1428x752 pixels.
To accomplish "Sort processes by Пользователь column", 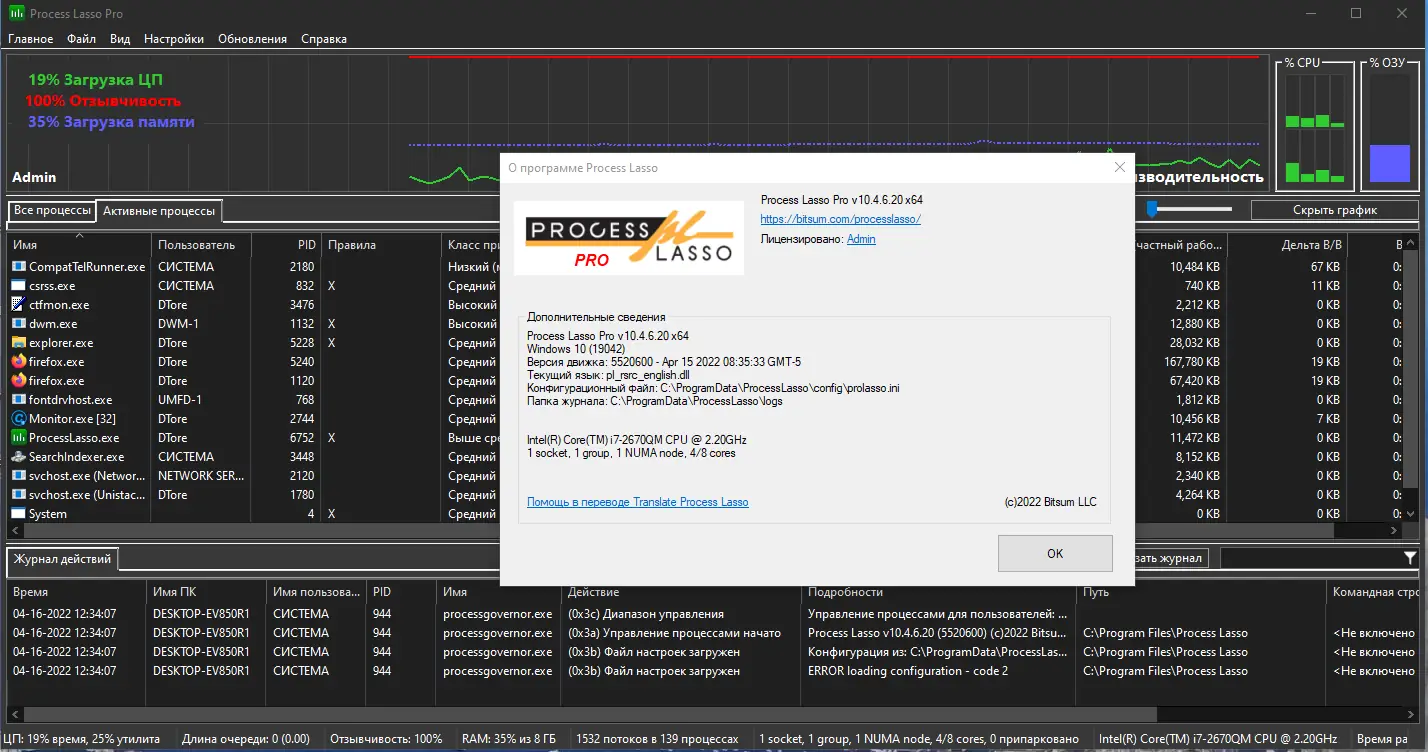I will (201, 245).
